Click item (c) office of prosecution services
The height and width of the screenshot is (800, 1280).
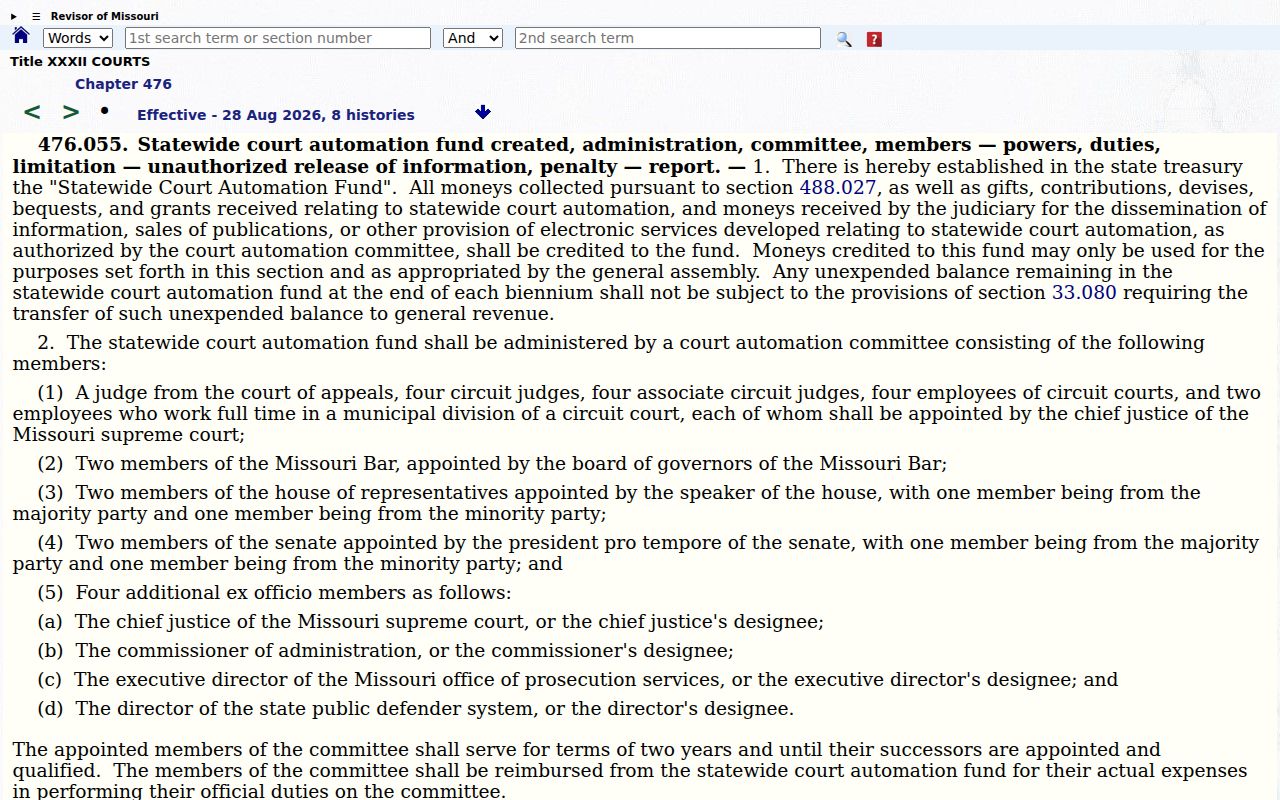coord(577,679)
